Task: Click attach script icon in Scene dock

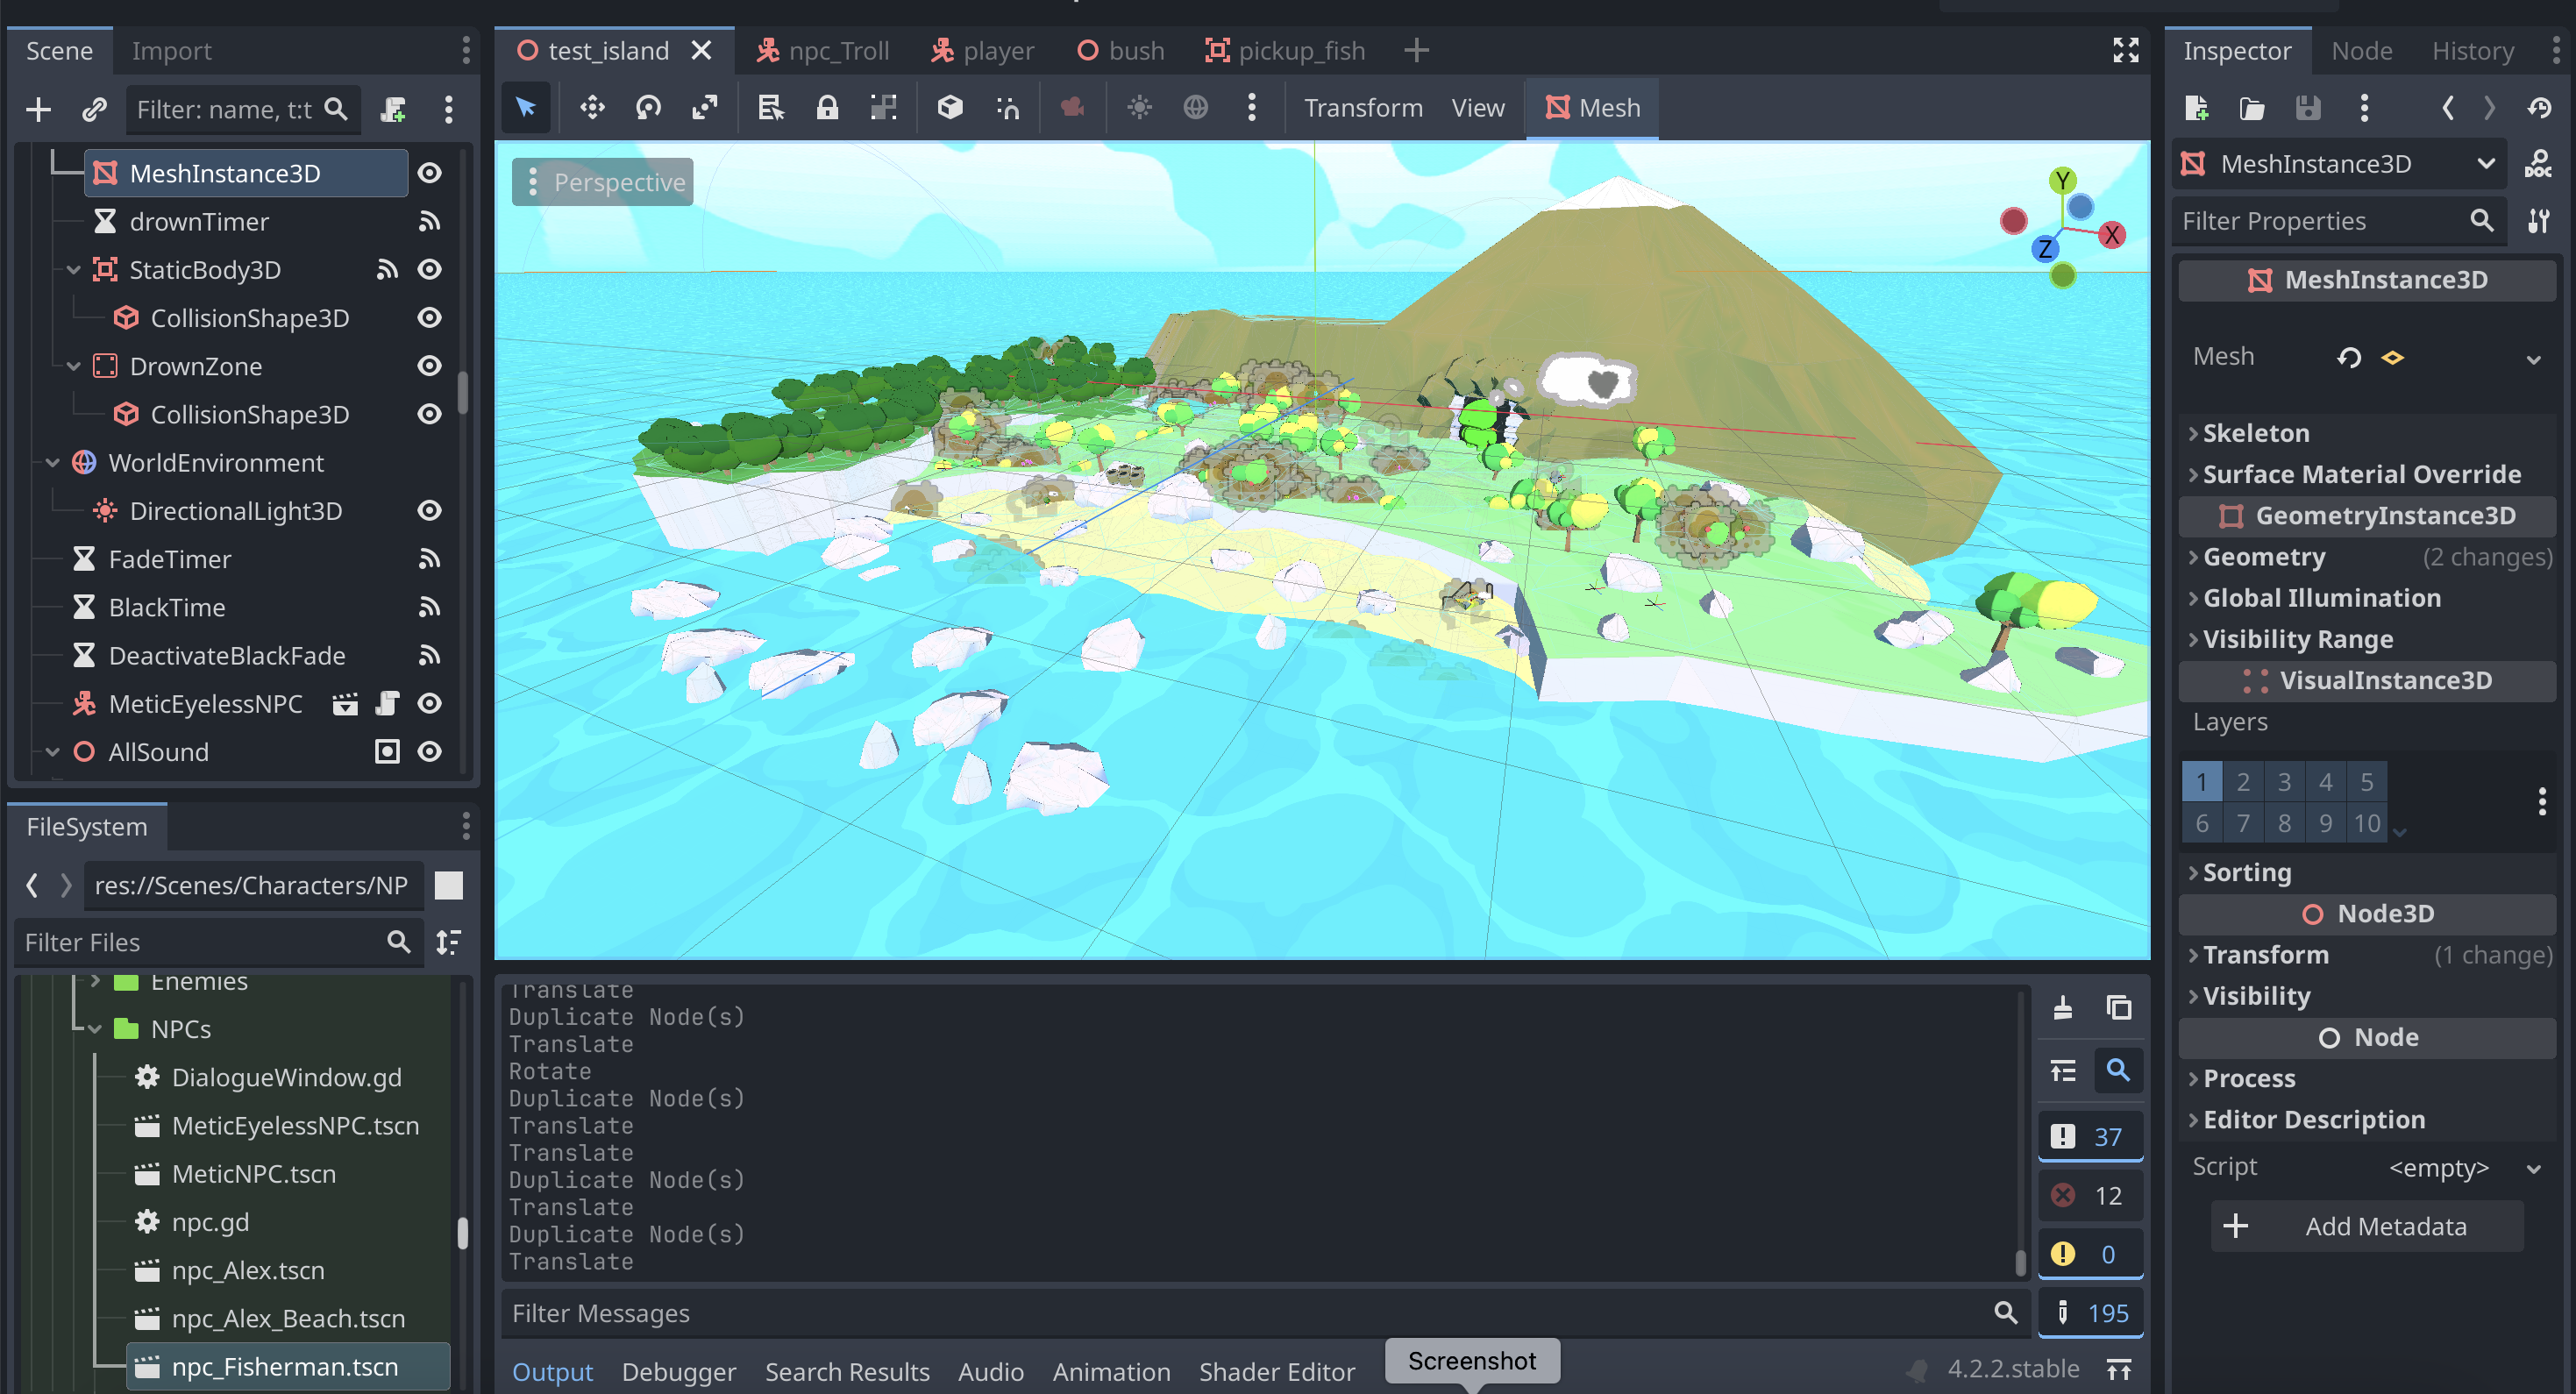Action: coord(393,109)
